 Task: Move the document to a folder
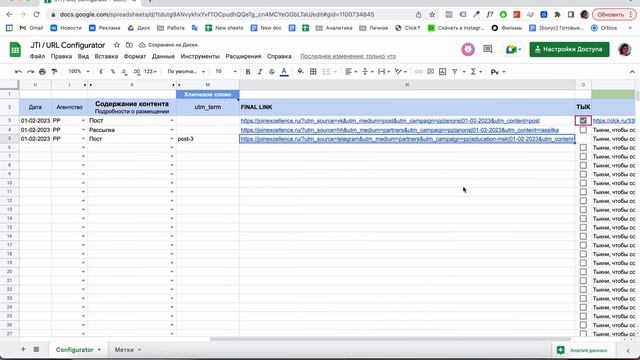pos(129,45)
